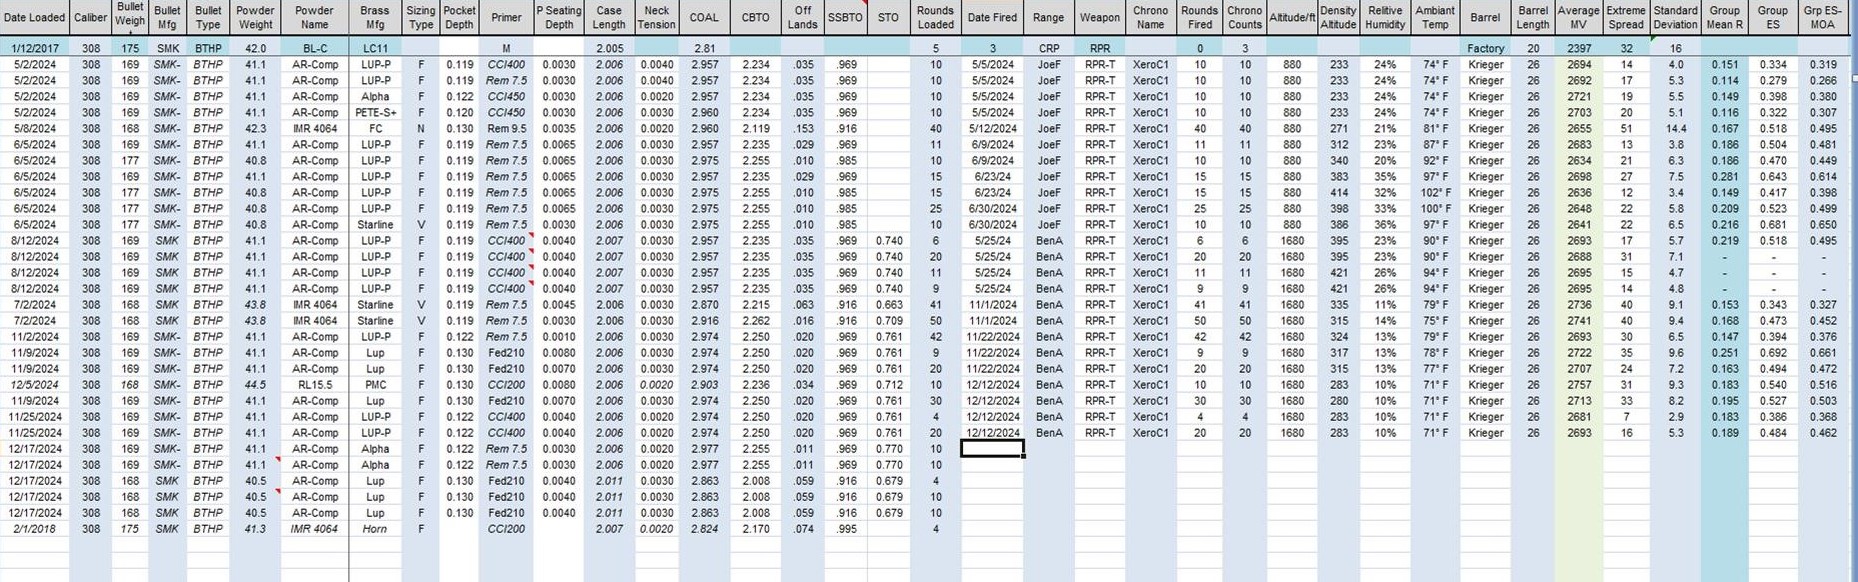Viewport: 1858px width, 582px height.
Task: Click the 5/12/2024 date fired cell
Action: [x=992, y=129]
